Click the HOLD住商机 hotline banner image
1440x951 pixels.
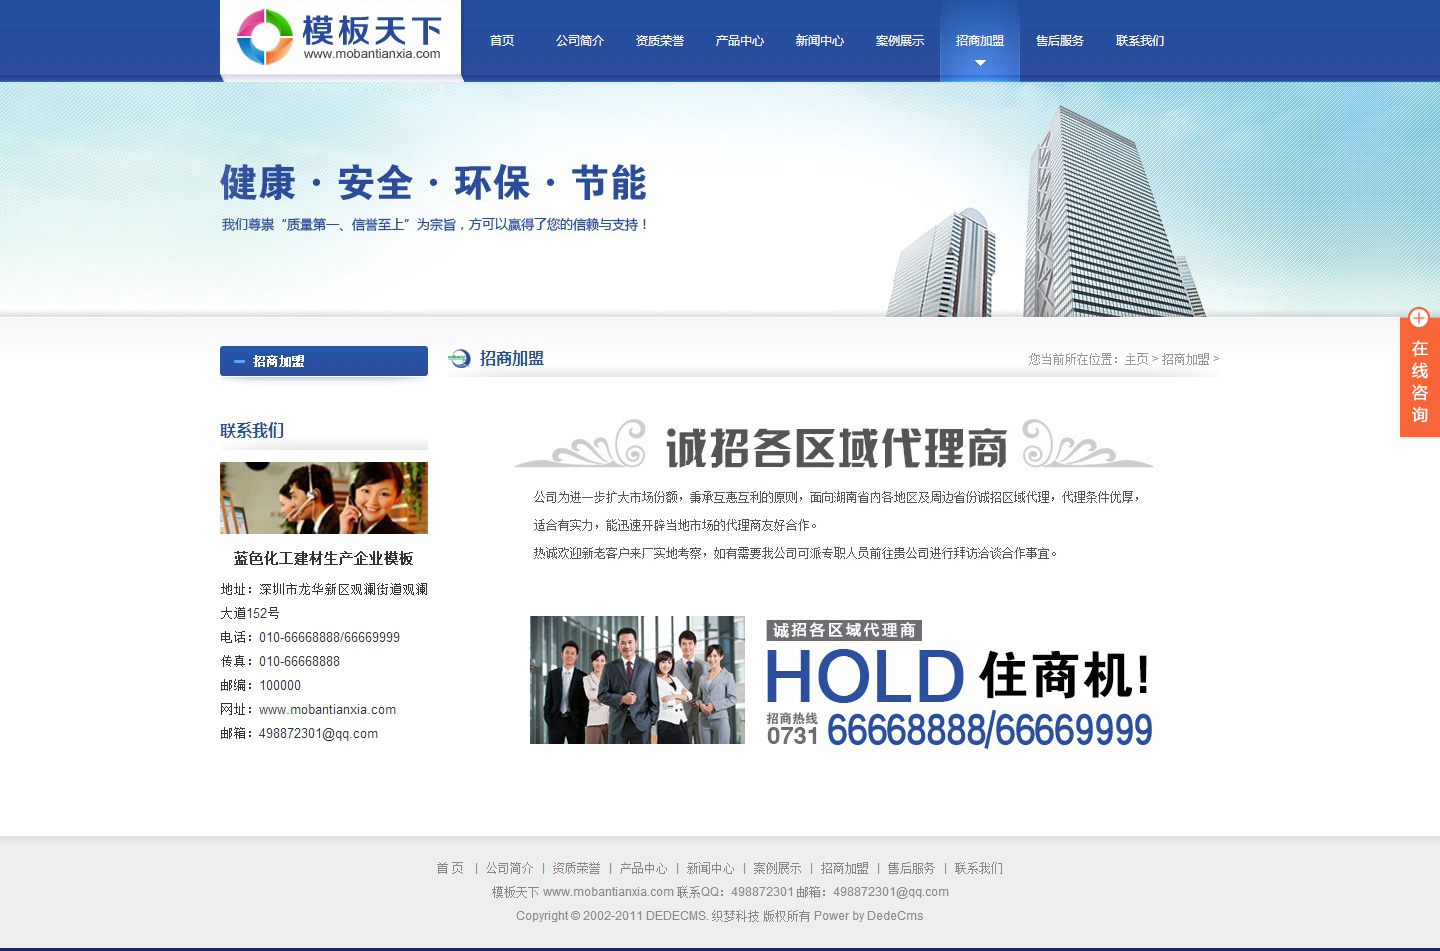point(958,684)
